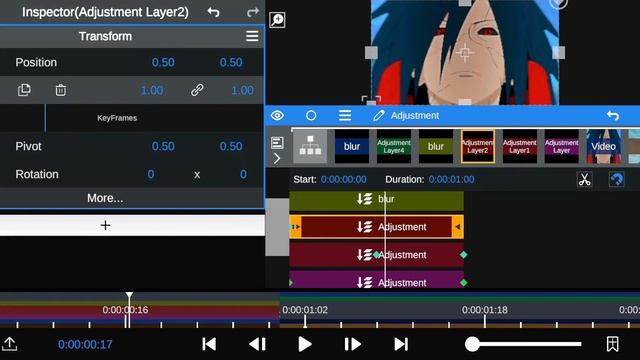The width and height of the screenshot is (640, 360).
Task: Click the end keyframe diamond on red Adjustment clip
Action: [463, 255]
